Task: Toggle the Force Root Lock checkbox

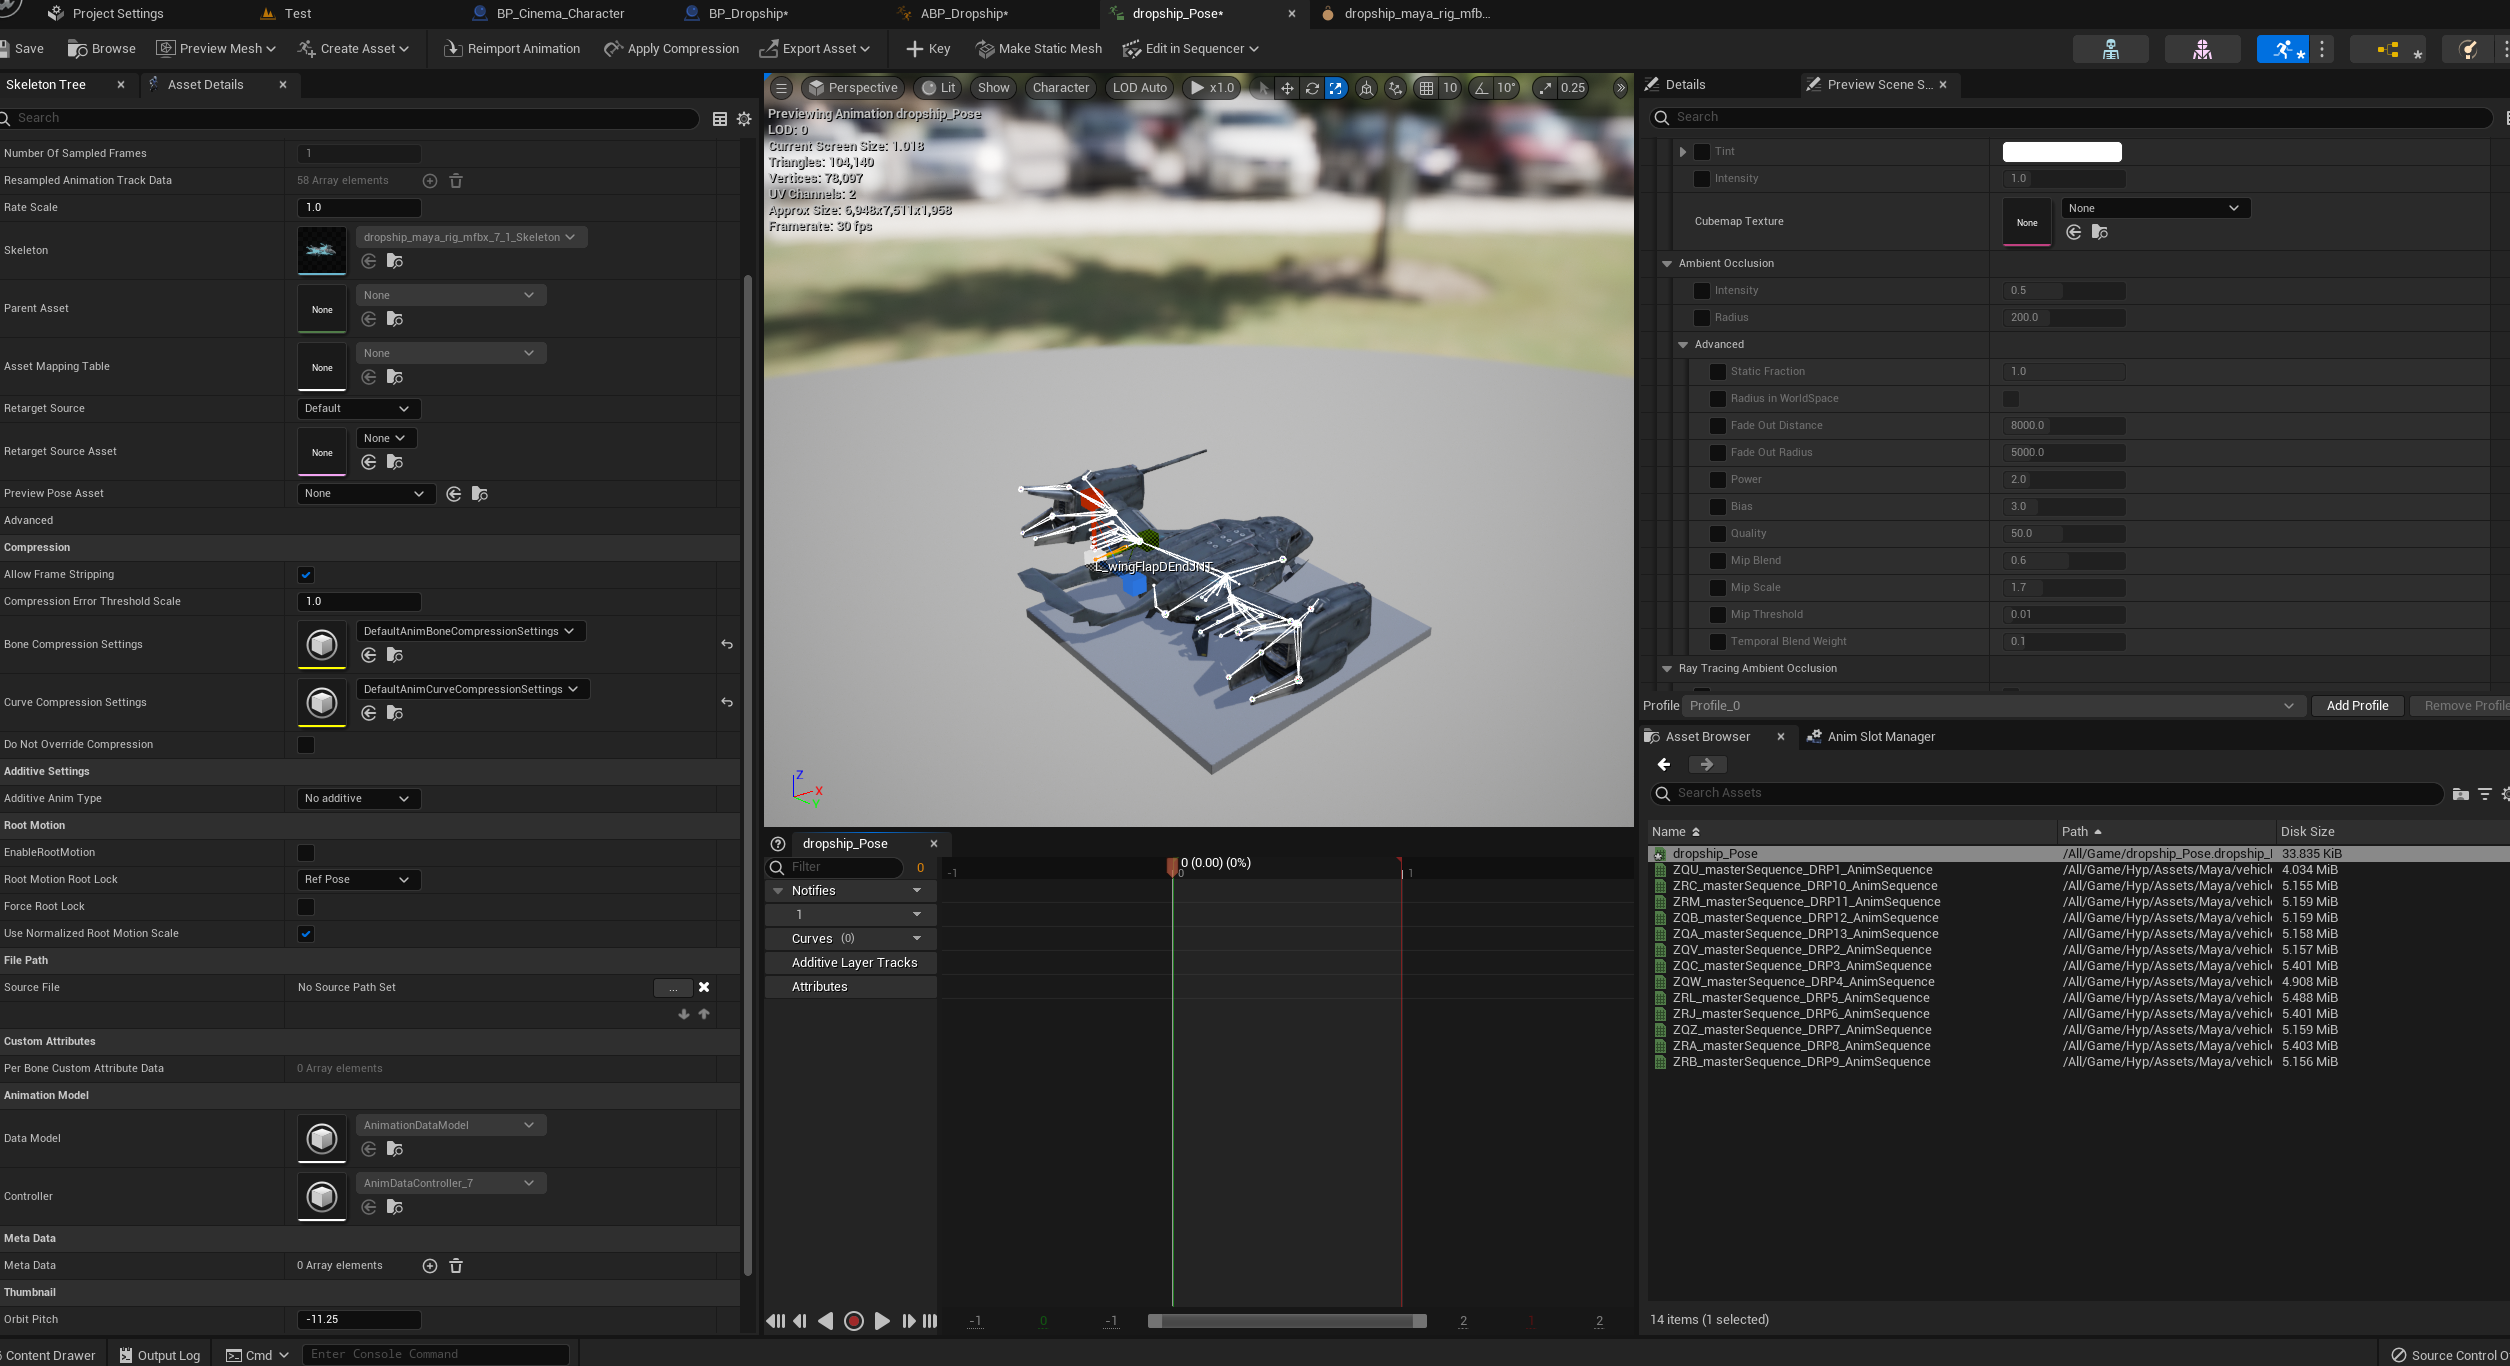Action: (306, 907)
